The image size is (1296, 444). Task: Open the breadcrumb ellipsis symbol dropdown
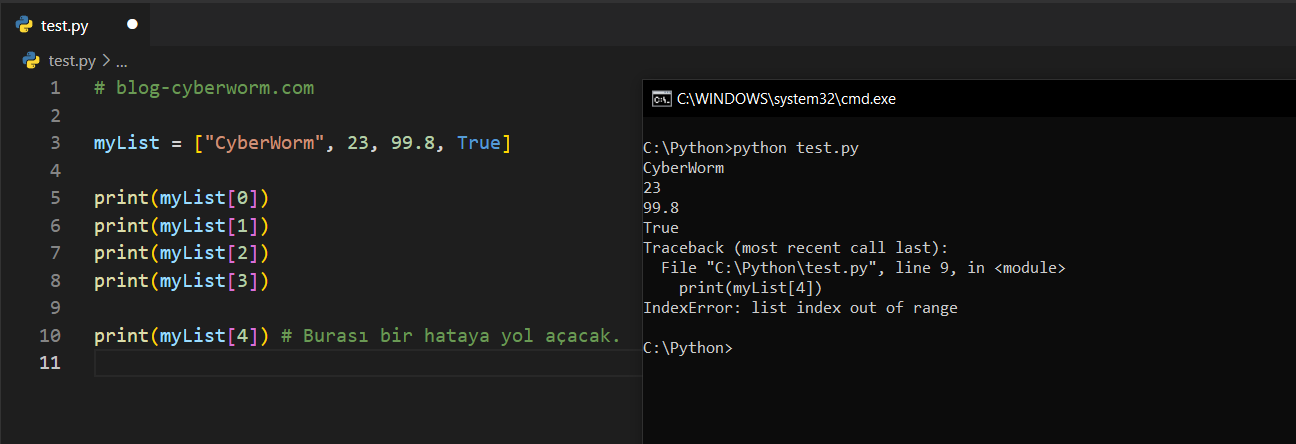coord(122,61)
